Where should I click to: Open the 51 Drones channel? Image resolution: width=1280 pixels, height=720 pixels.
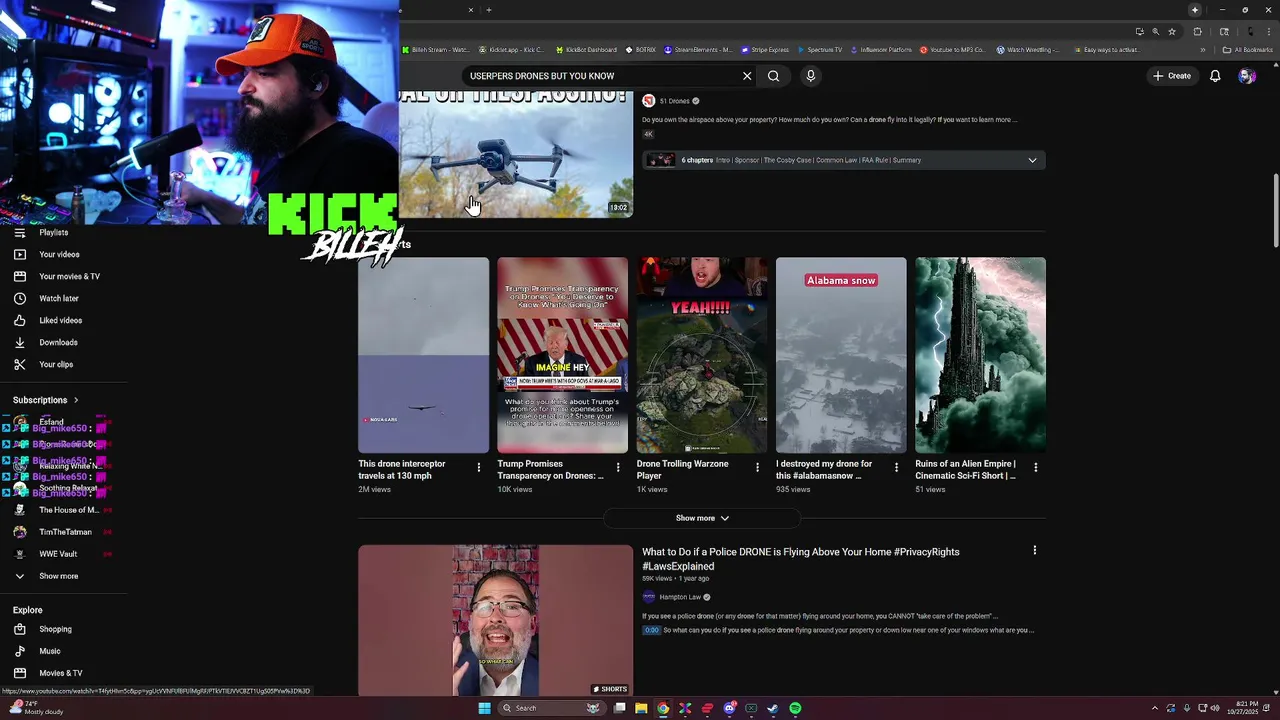click(x=675, y=101)
